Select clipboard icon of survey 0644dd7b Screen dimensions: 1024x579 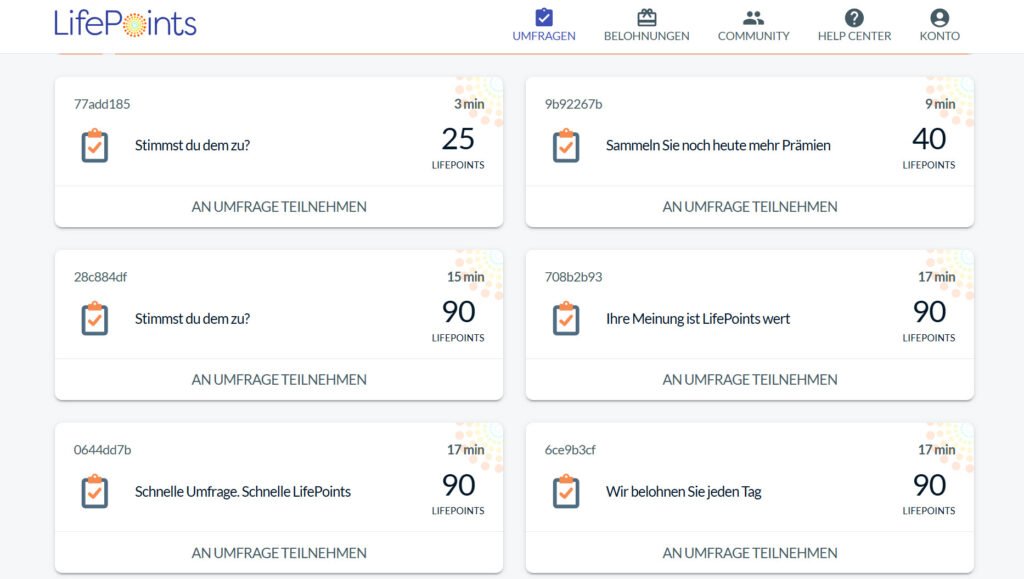(95, 492)
